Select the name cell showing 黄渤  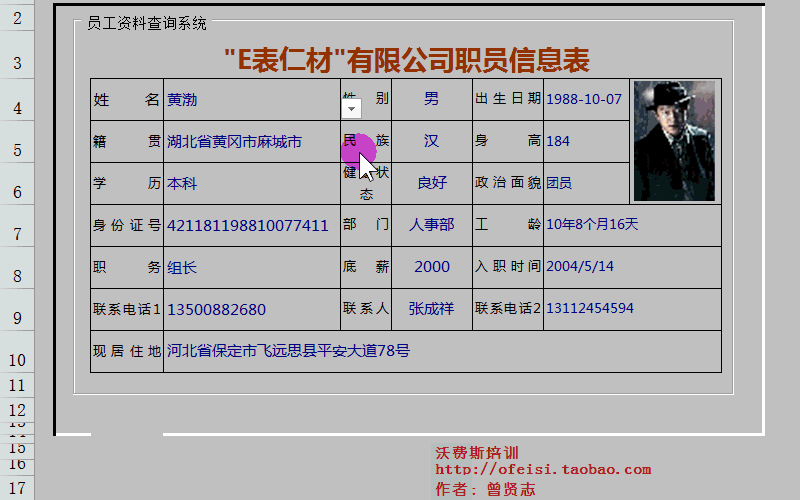point(252,99)
